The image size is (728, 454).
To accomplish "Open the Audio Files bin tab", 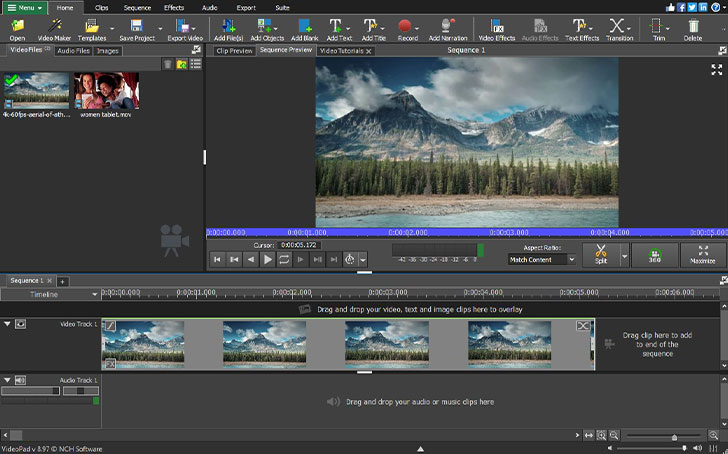I will (73, 50).
